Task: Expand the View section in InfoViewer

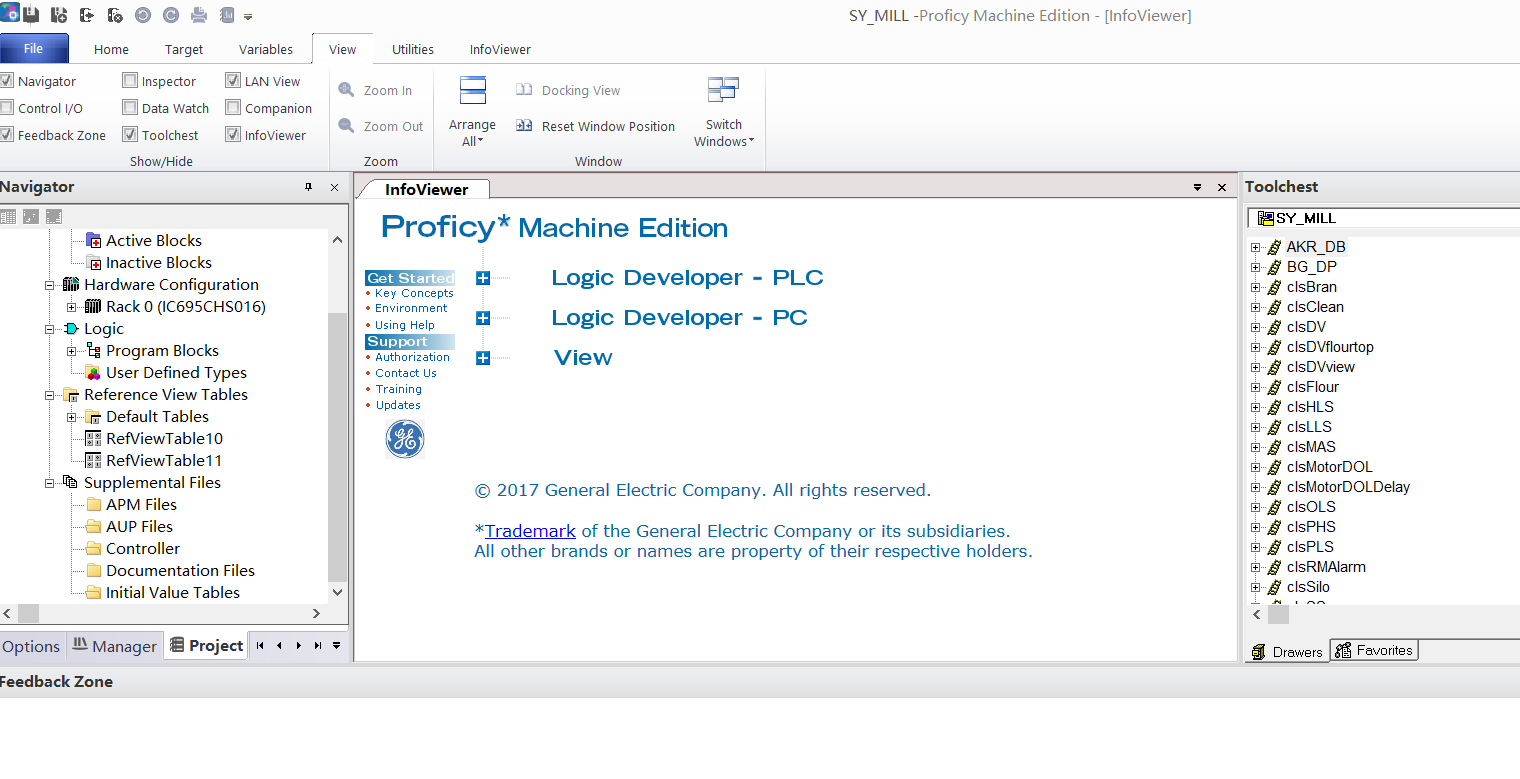Action: (483, 358)
